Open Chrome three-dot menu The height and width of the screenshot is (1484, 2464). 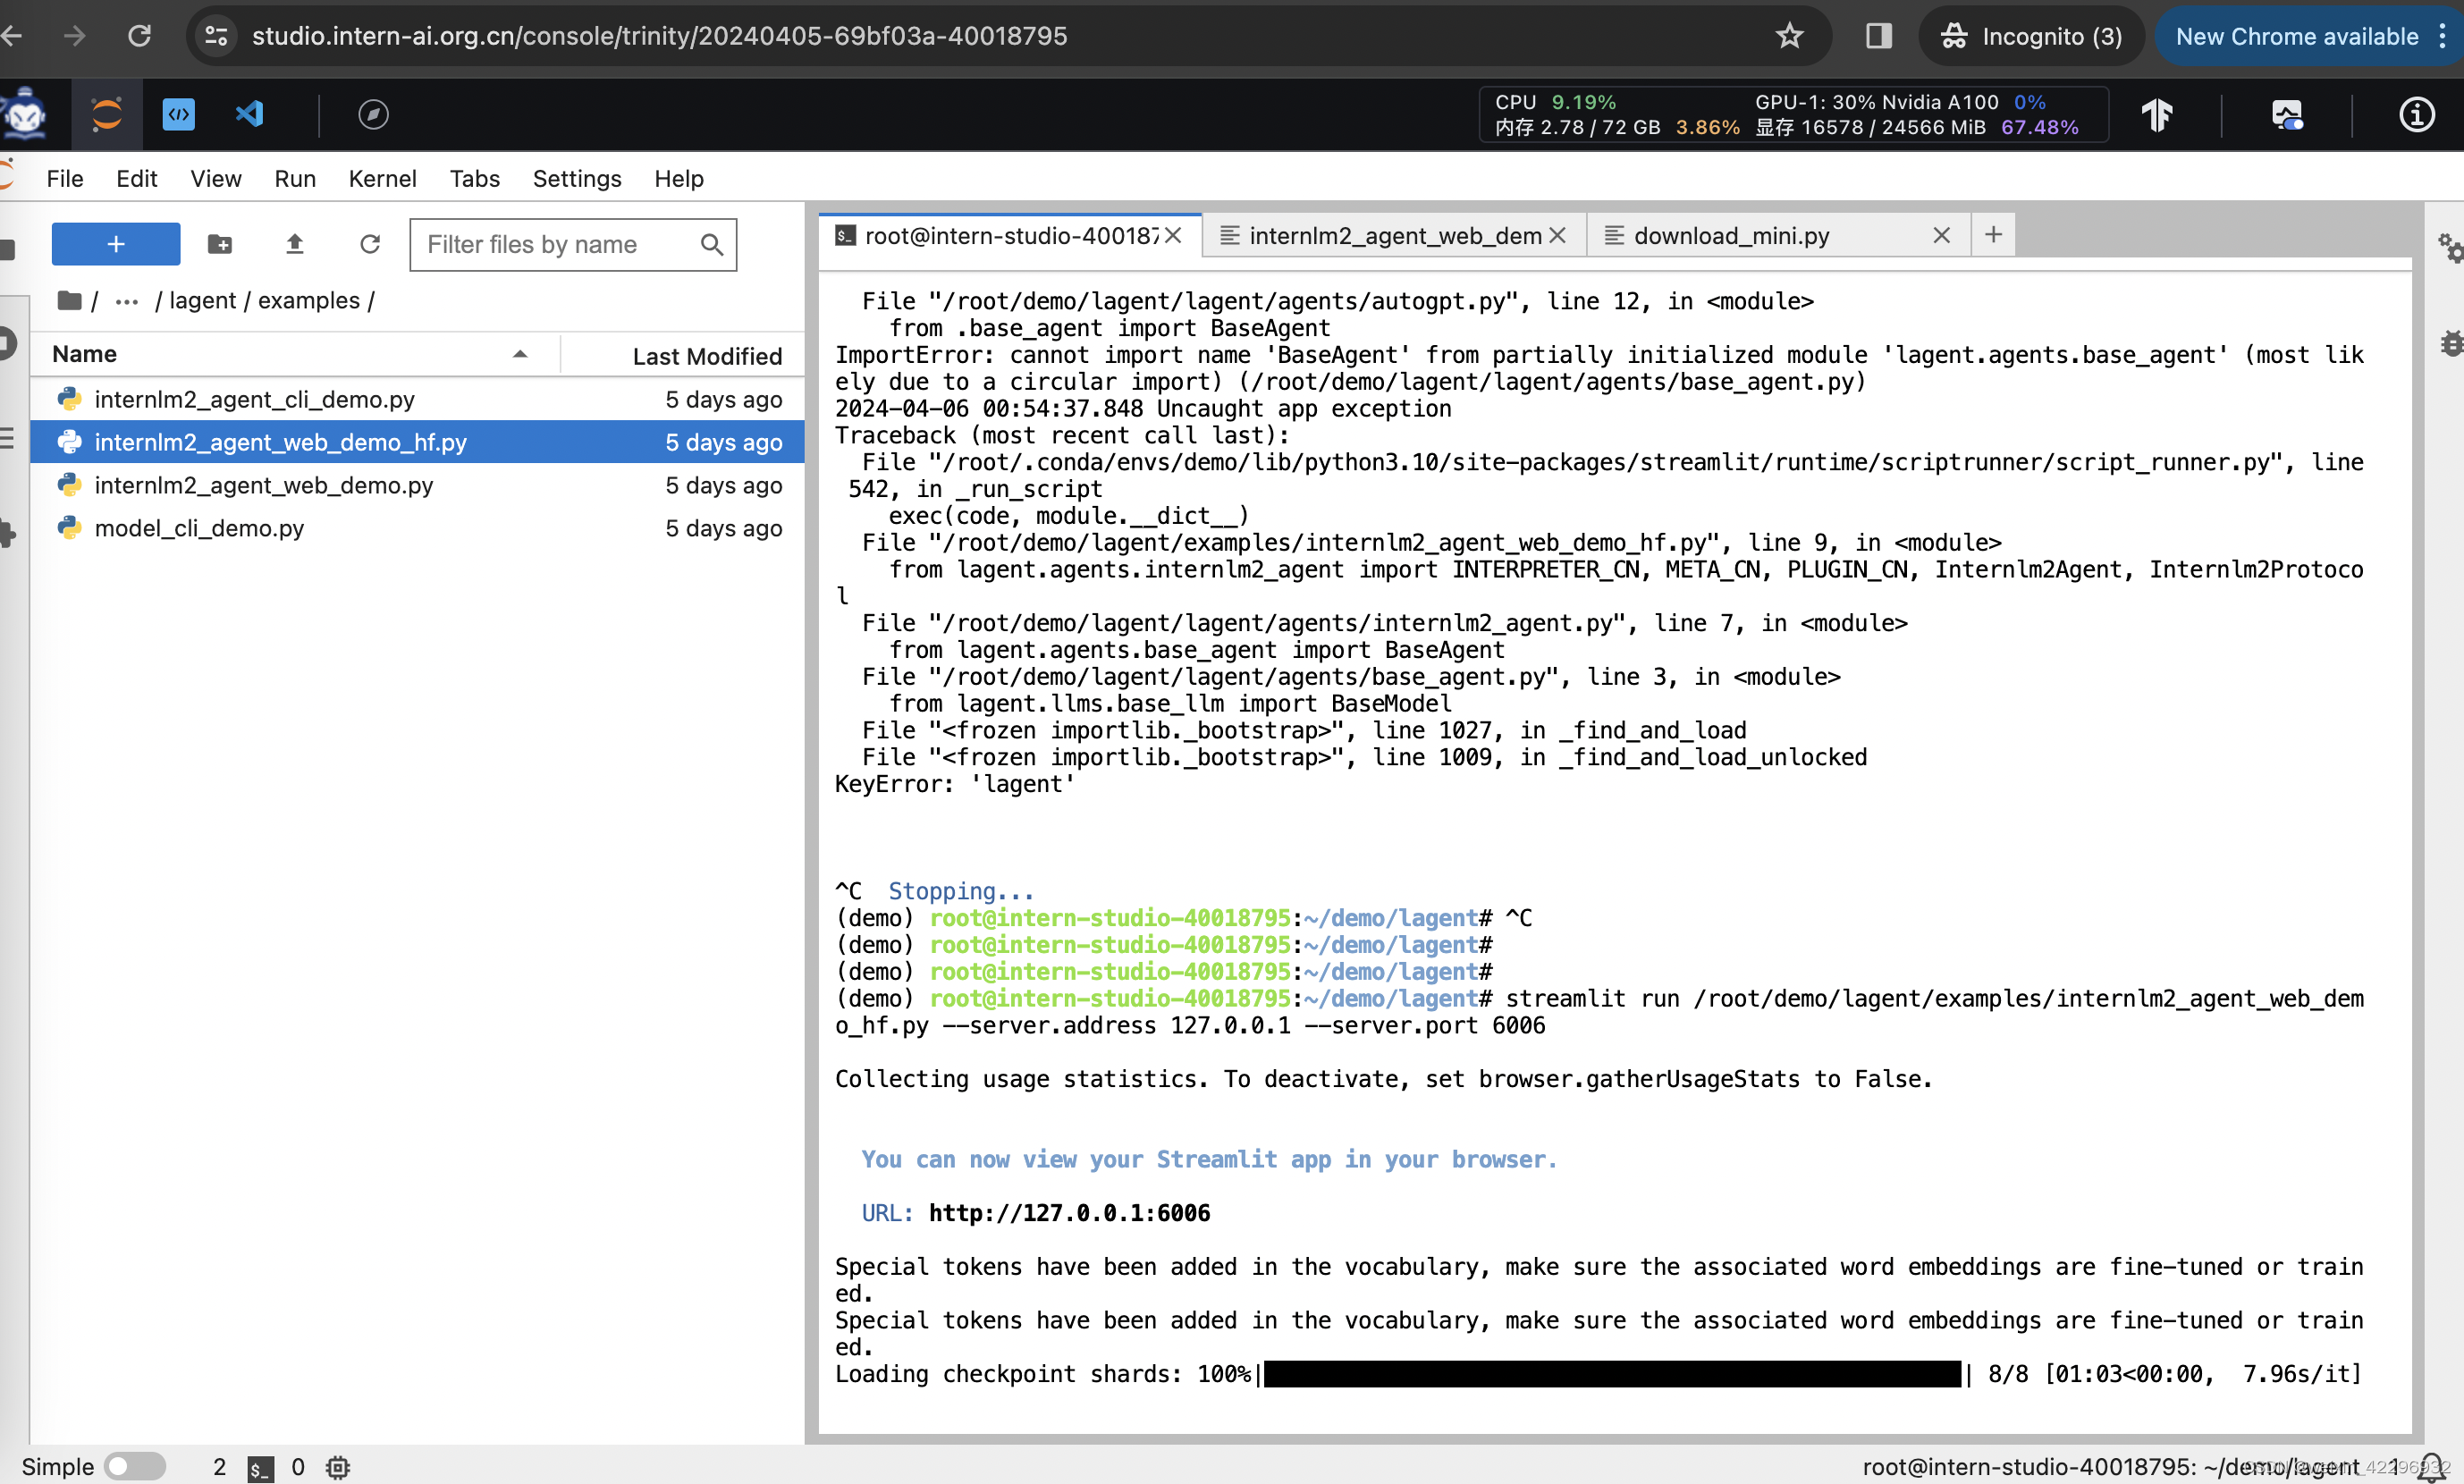tap(2443, 36)
